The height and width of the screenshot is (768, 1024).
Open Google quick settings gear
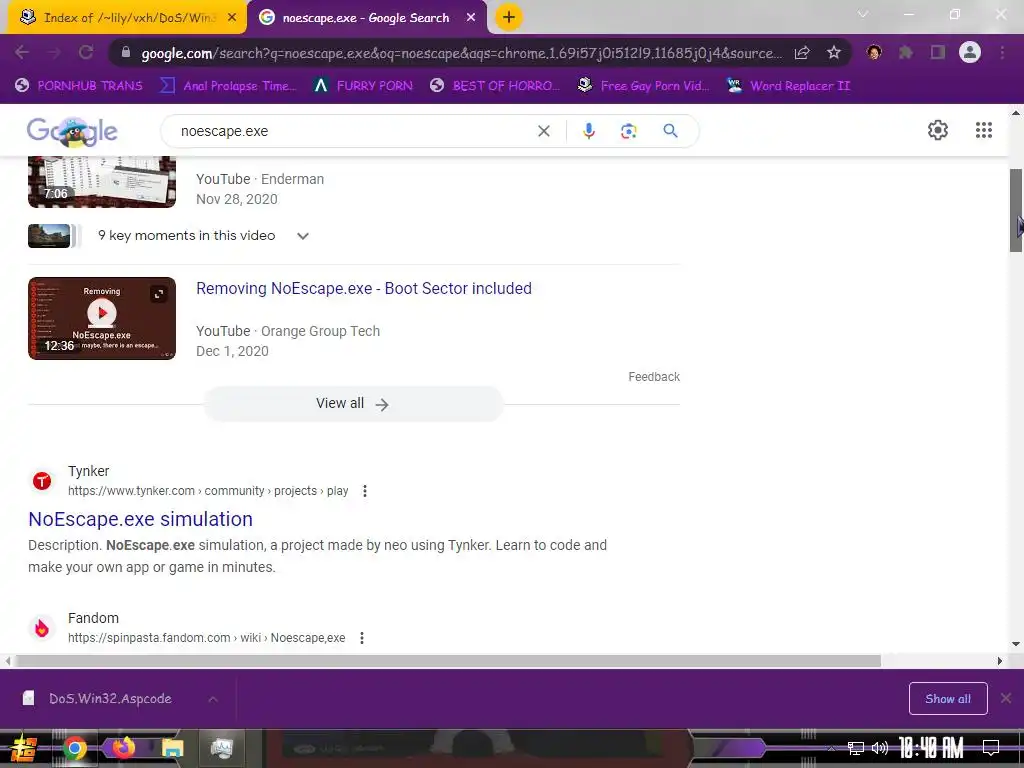click(x=938, y=130)
